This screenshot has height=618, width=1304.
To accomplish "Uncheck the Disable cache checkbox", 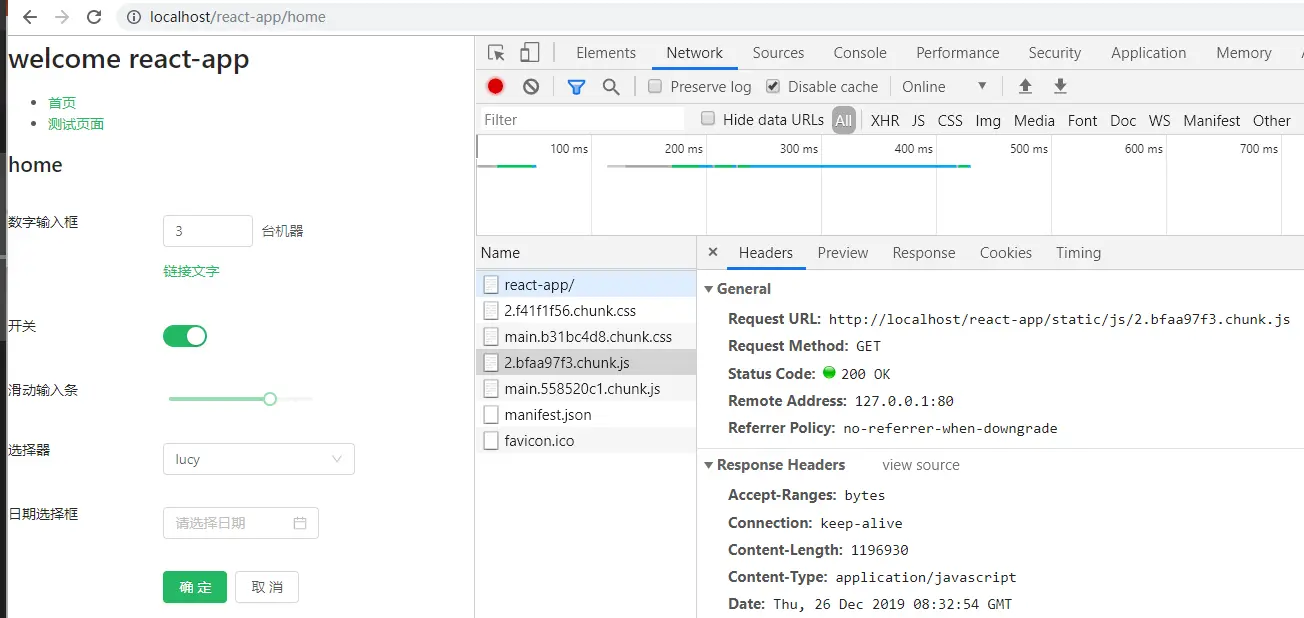I will click(772, 87).
